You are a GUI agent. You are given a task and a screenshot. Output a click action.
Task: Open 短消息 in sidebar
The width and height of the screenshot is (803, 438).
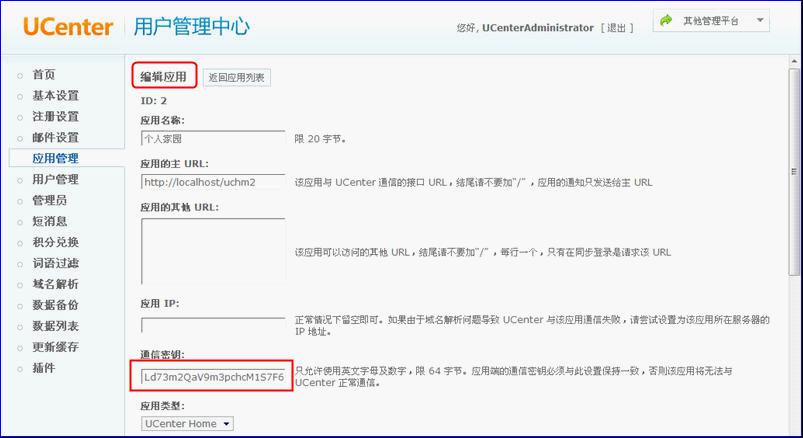[50, 221]
